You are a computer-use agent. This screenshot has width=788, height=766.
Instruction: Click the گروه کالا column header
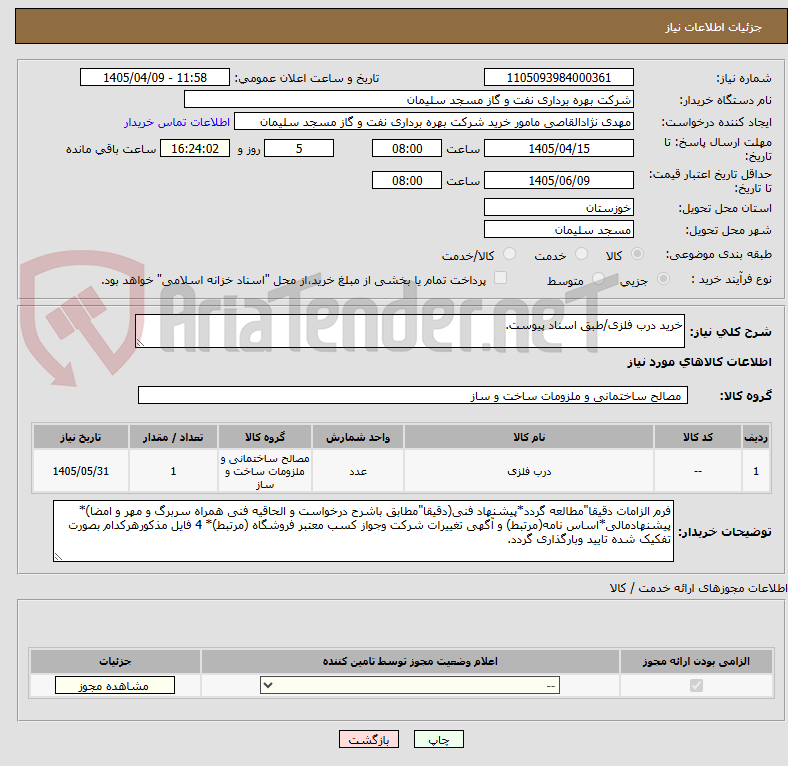tap(265, 437)
